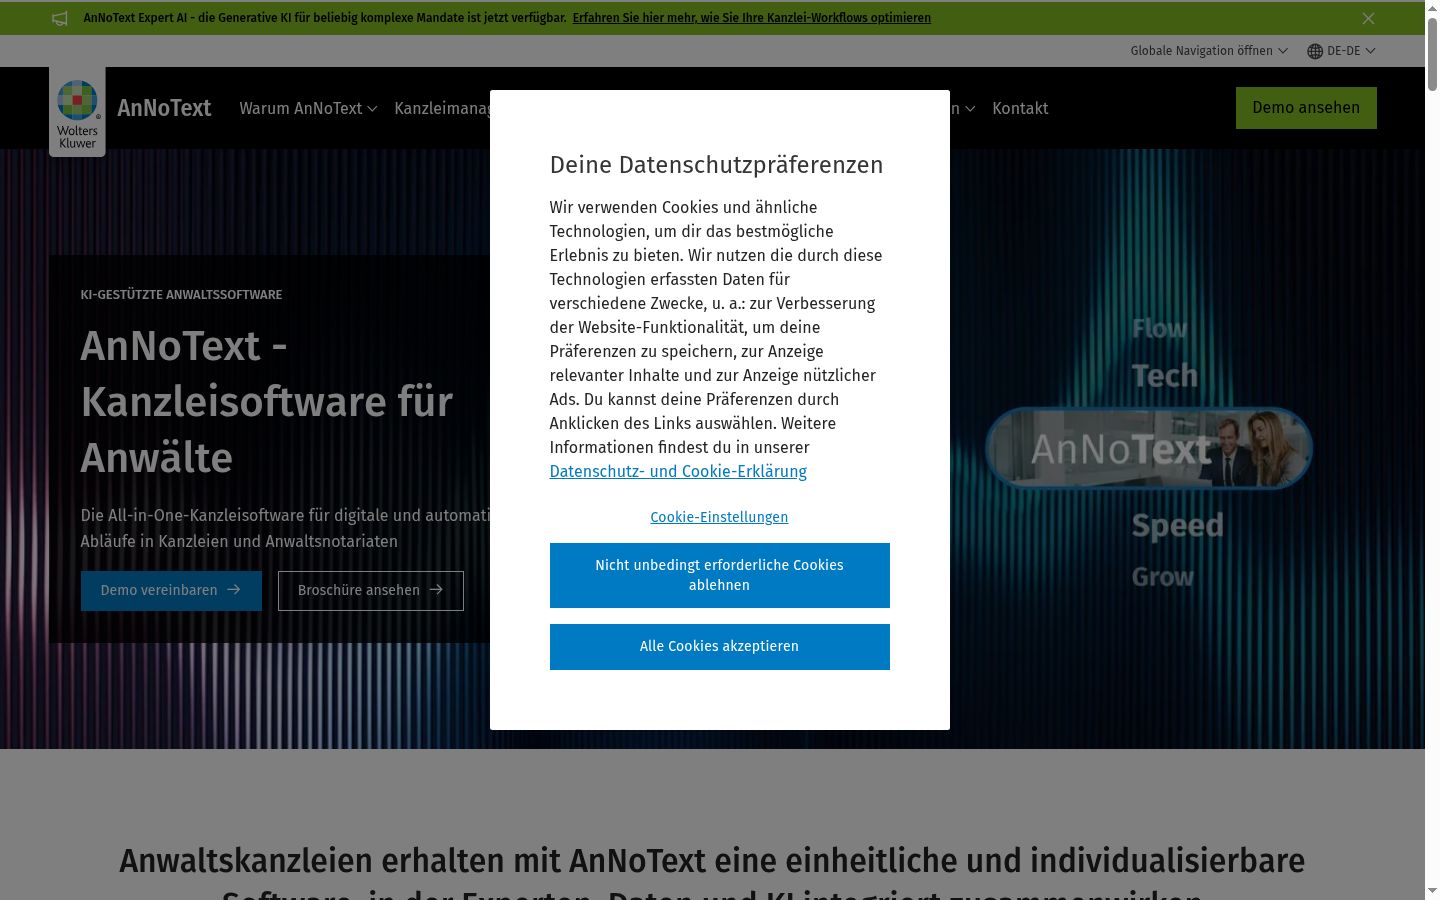Click the scrollbar up arrow
The image size is (1440, 900).
(x=1432, y=8)
